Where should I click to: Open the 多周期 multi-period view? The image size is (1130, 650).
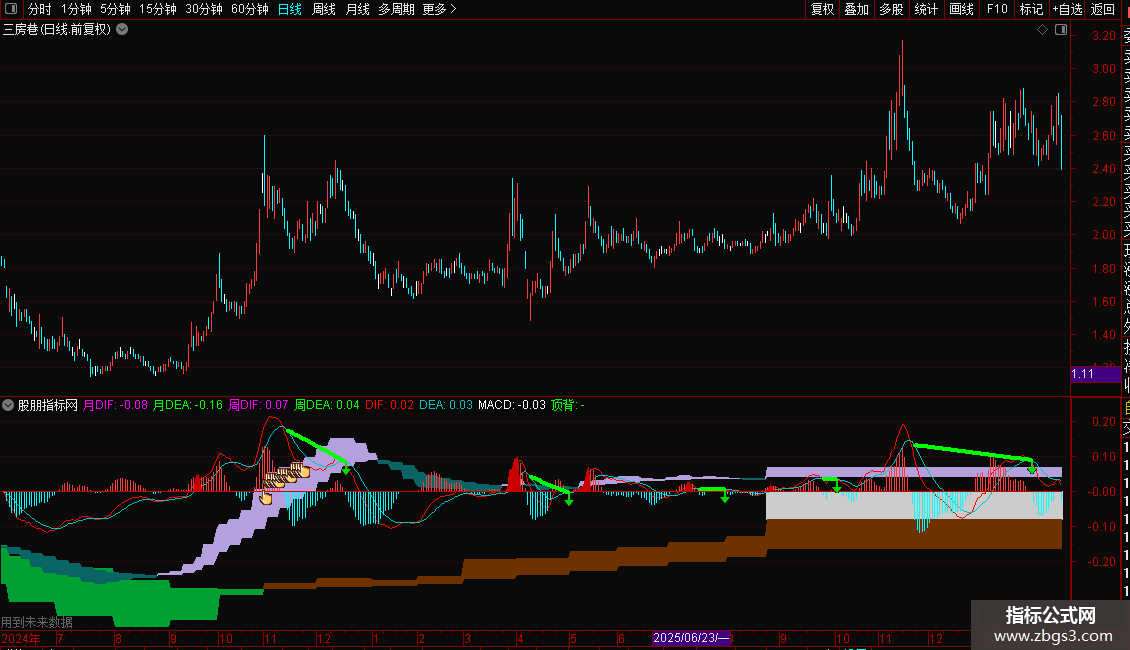pos(396,9)
